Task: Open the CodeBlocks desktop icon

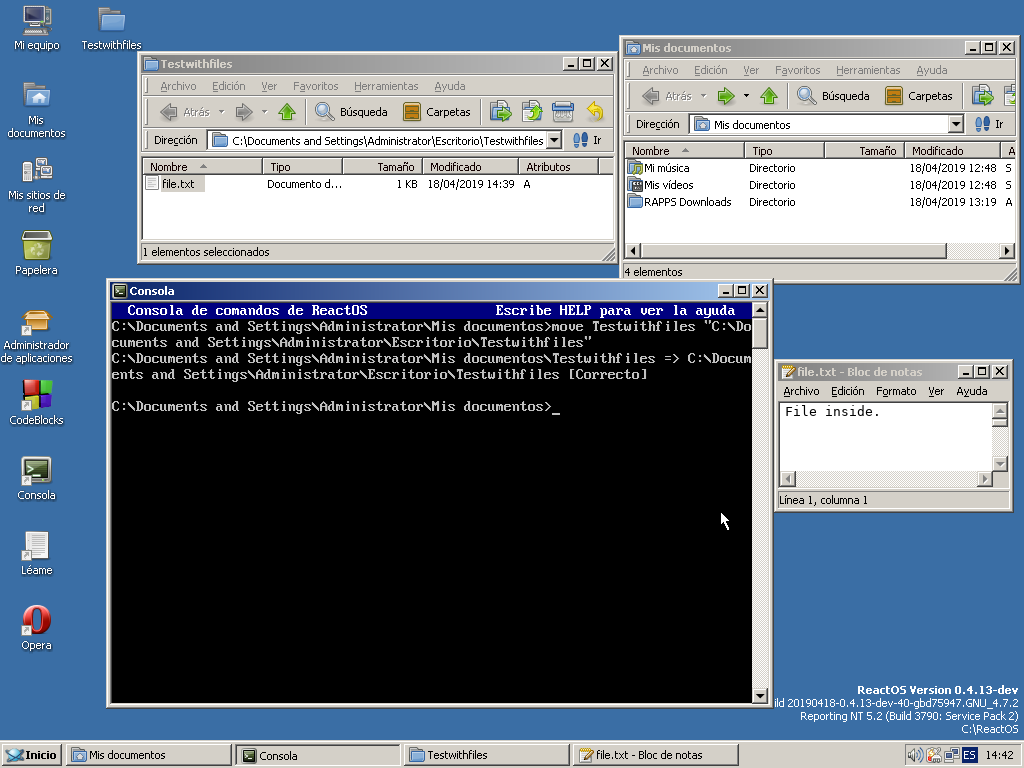Action: click(36, 396)
